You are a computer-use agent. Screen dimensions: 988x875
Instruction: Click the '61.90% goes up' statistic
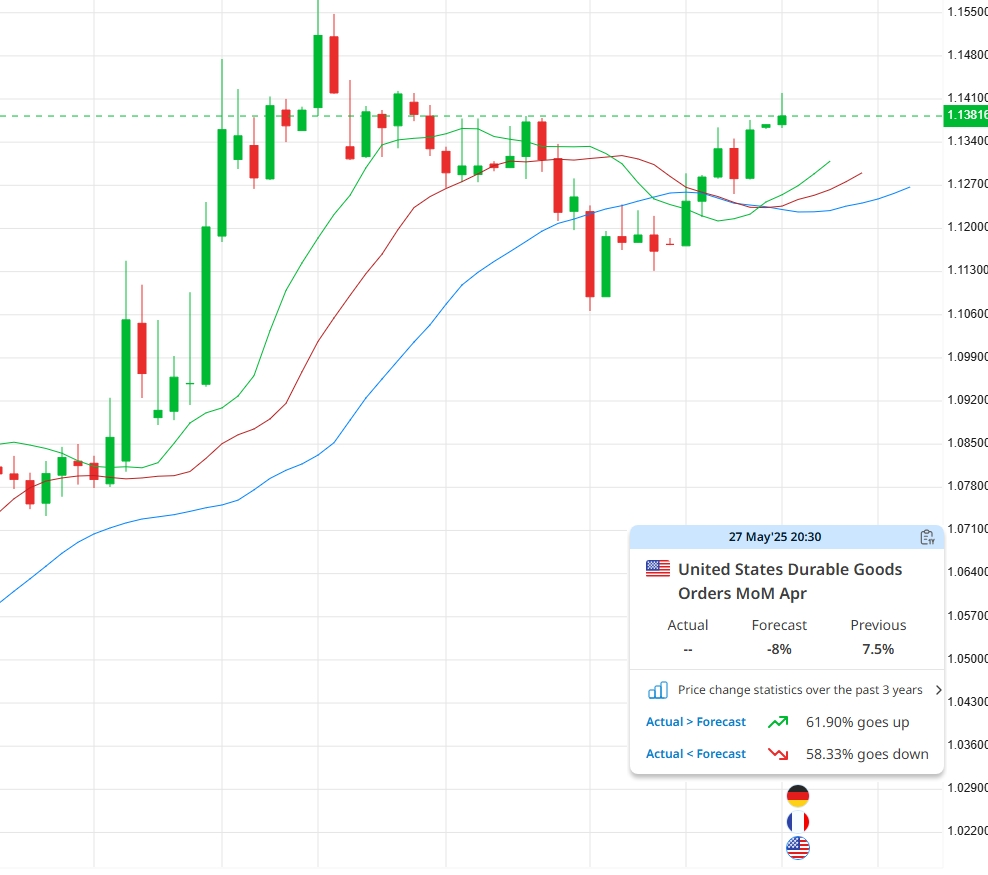pyautogui.click(x=857, y=722)
